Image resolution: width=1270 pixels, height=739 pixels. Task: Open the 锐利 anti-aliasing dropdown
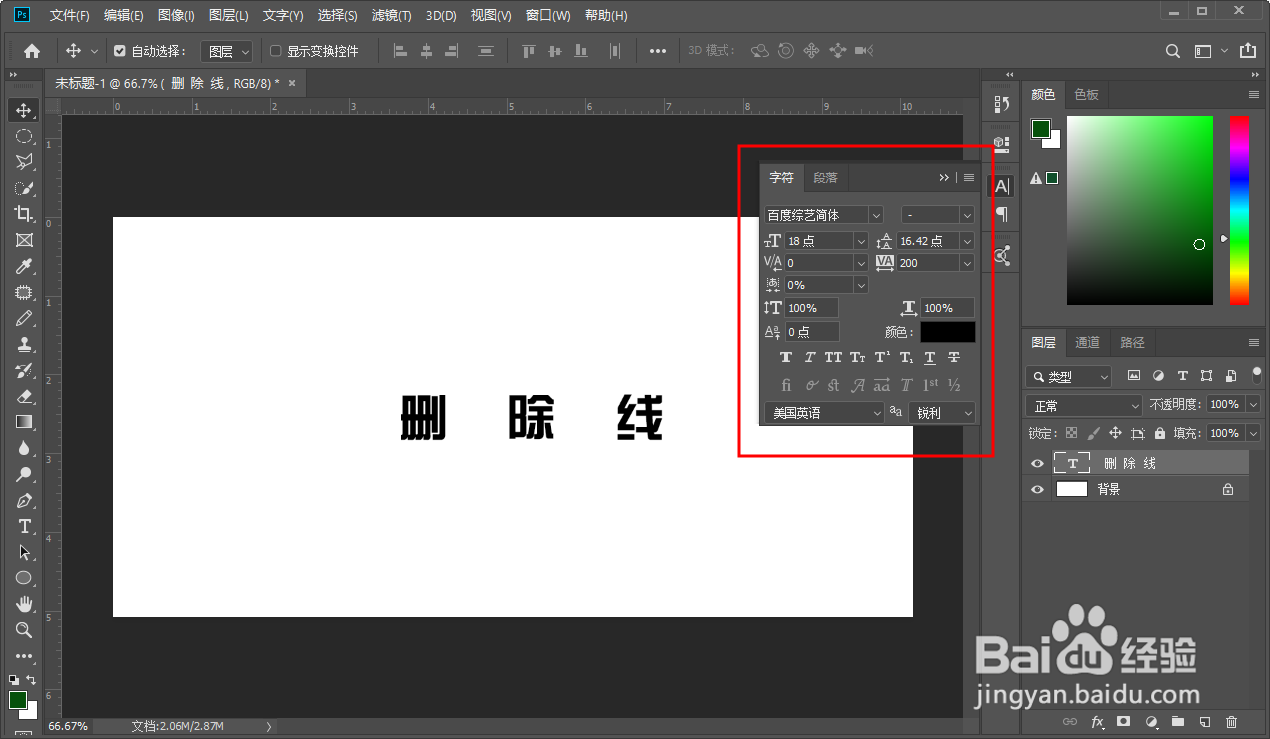coord(942,412)
